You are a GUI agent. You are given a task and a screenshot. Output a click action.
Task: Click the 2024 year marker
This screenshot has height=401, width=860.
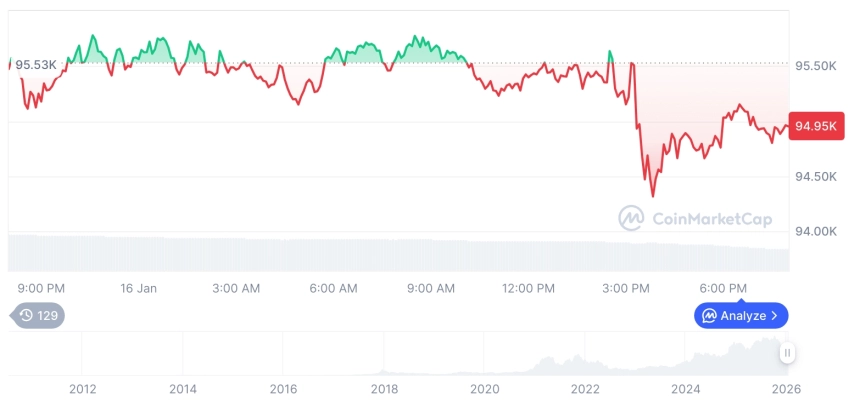tap(685, 388)
